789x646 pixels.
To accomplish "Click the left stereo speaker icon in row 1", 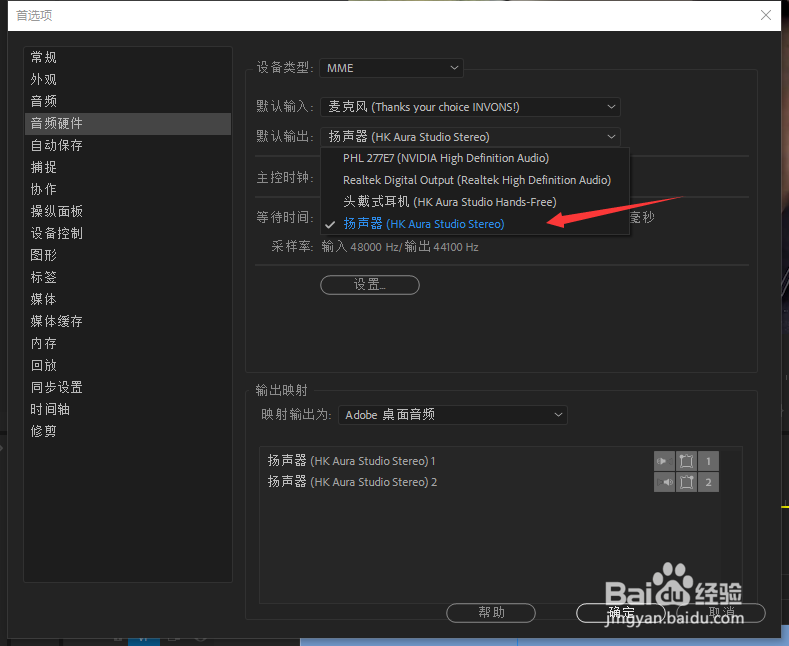I will pos(664,461).
